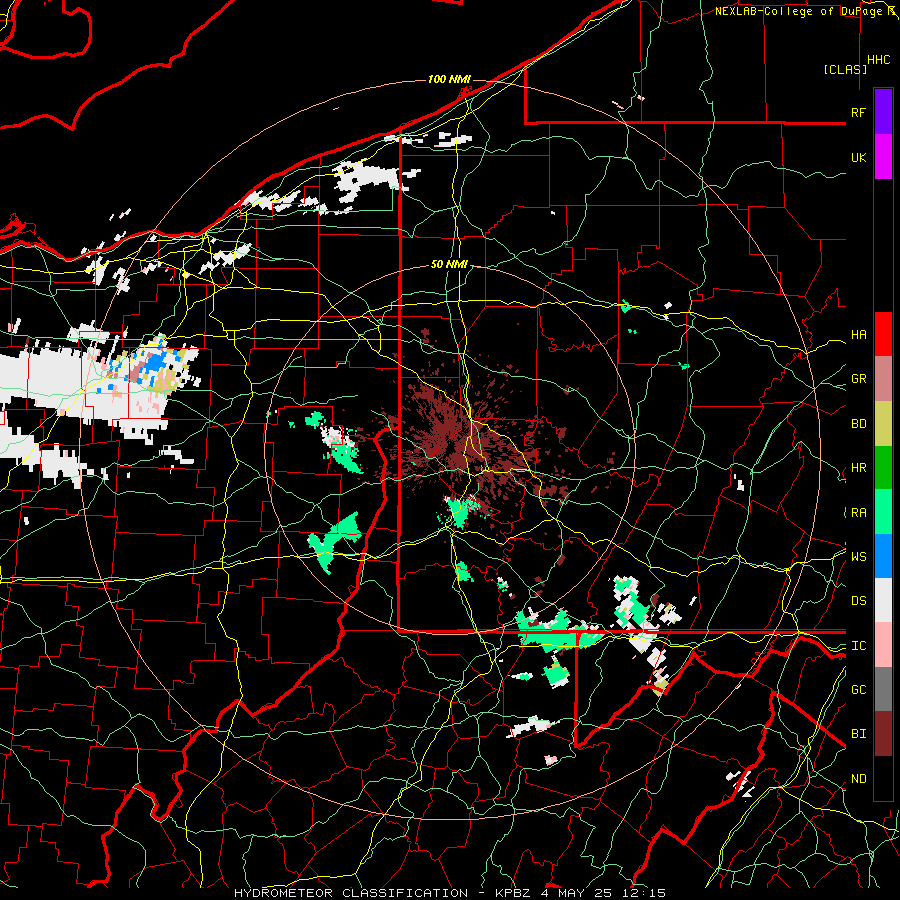
Task: Pick the HR green legend swatch
Action: point(883,468)
